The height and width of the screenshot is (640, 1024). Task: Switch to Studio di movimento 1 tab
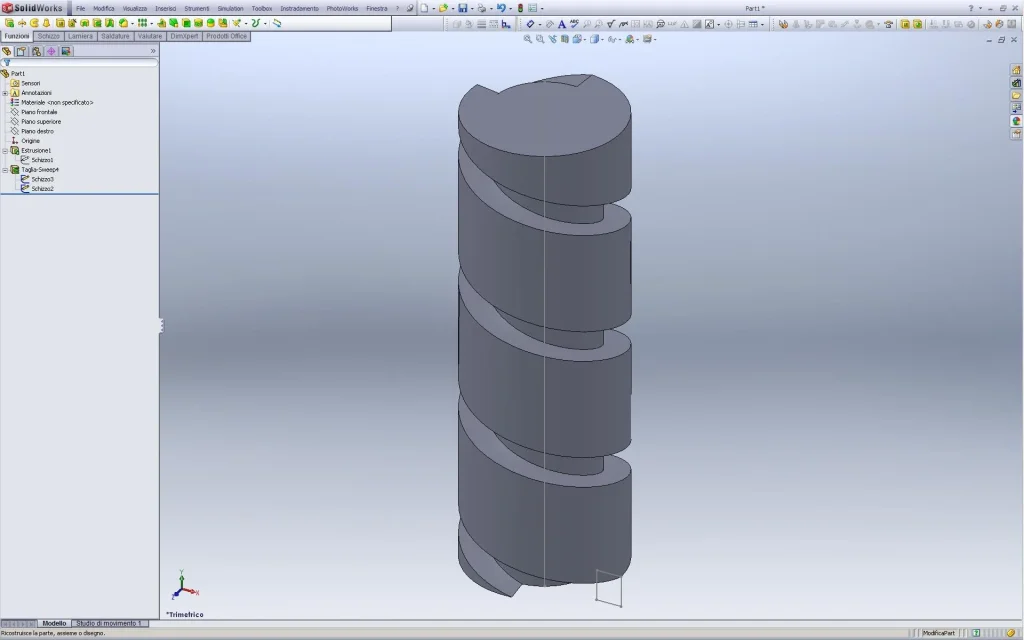(x=109, y=624)
